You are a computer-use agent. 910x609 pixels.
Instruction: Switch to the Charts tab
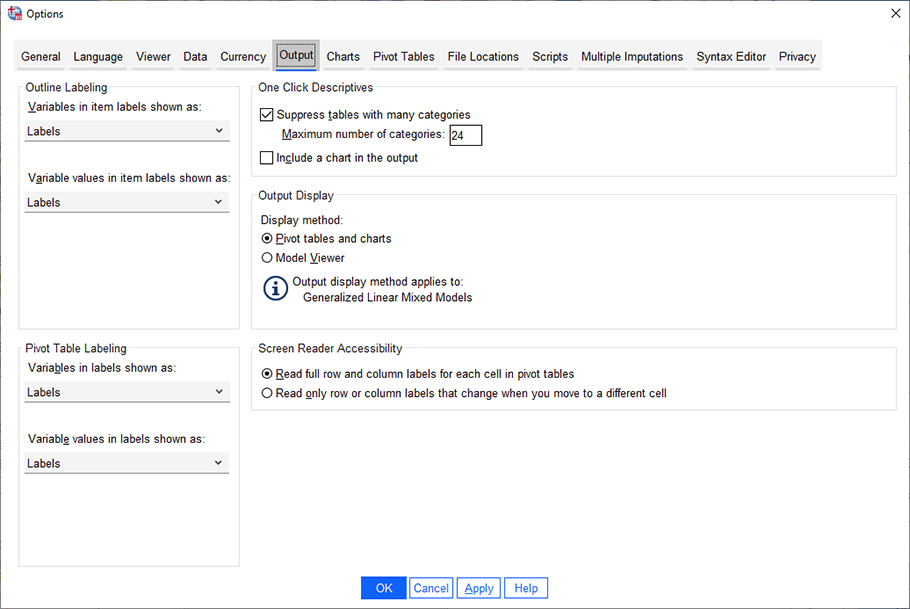click(343, 57)
